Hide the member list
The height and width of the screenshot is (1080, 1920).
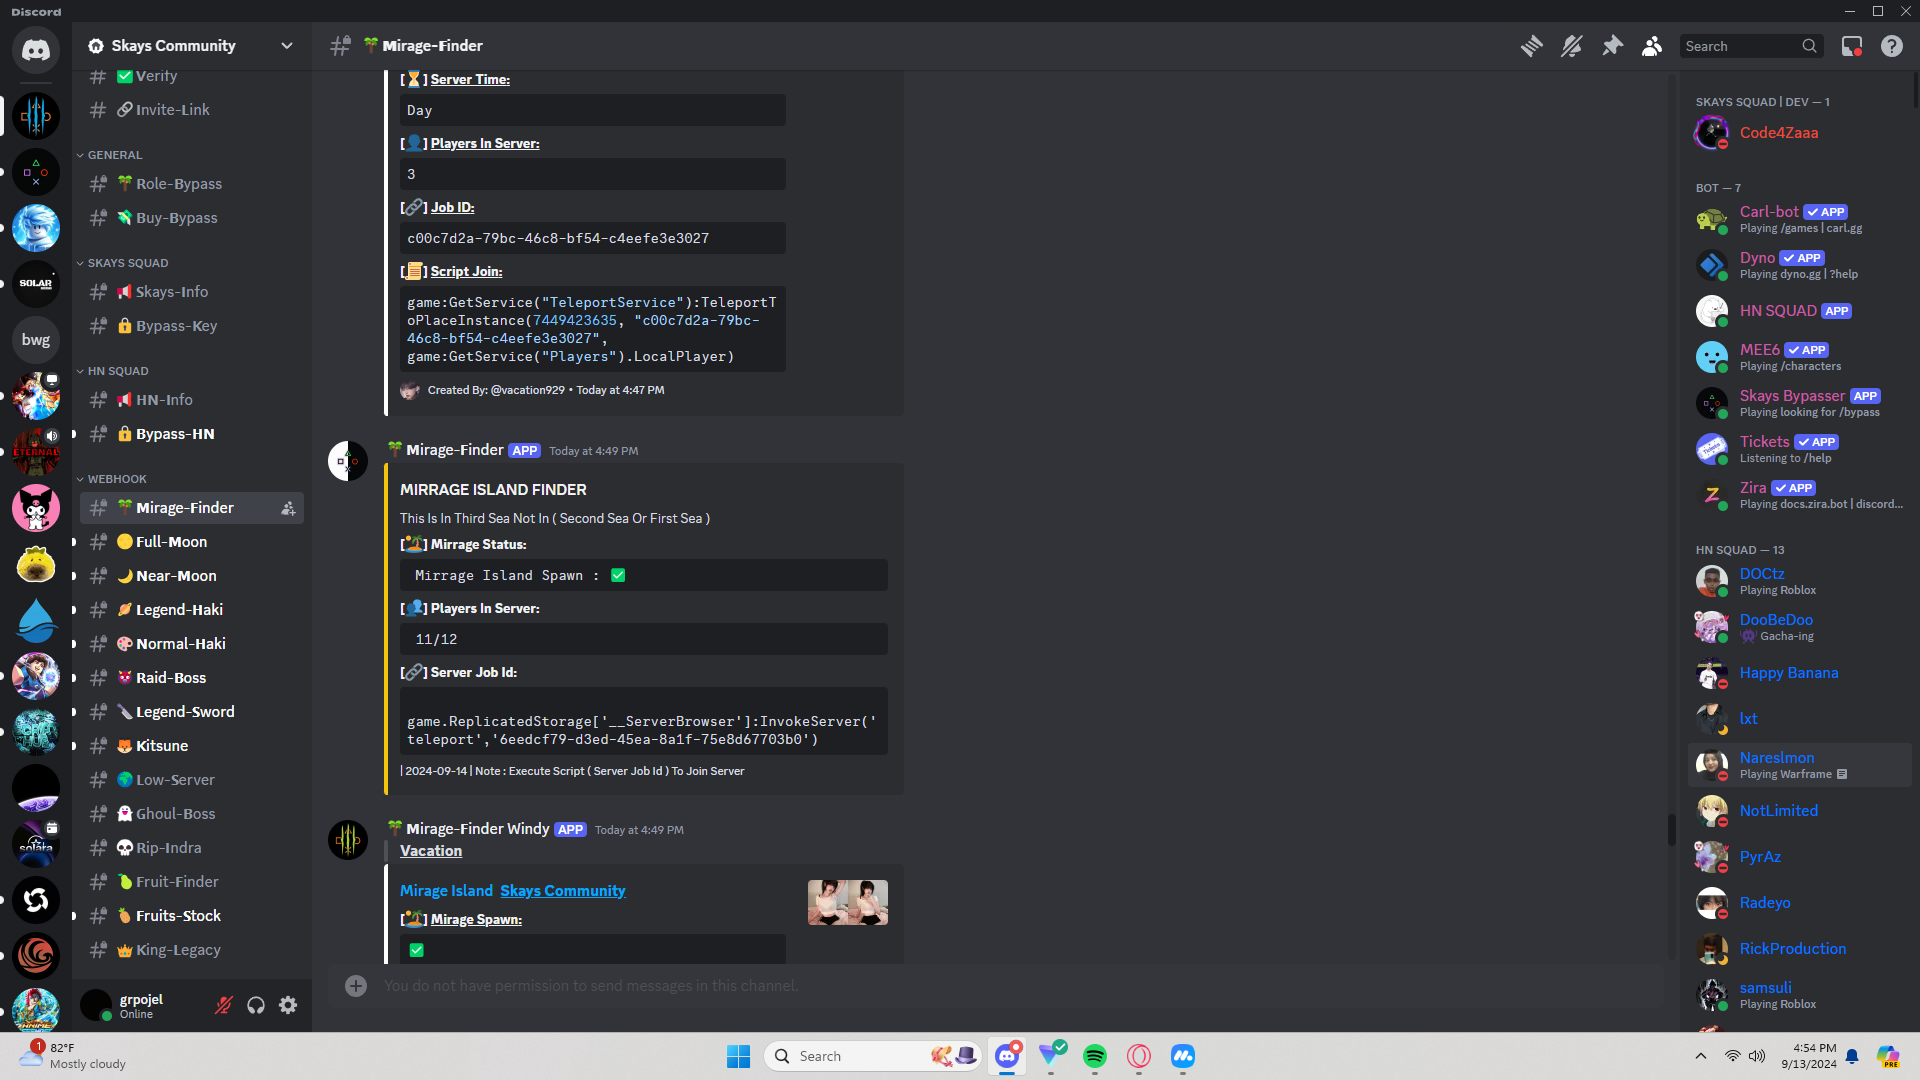1652,46
